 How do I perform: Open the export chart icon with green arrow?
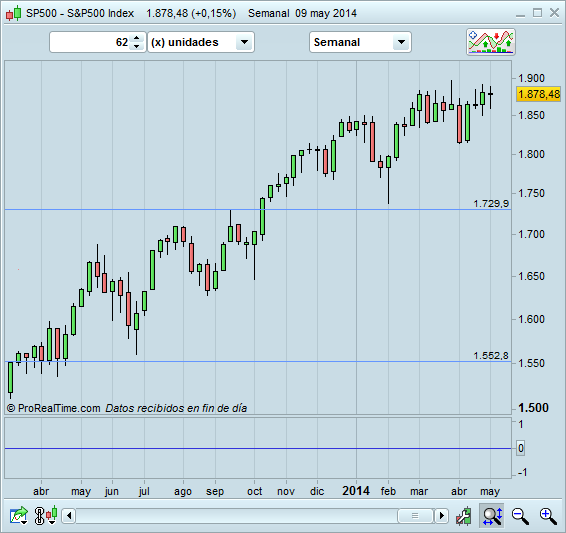pos(19,515)
